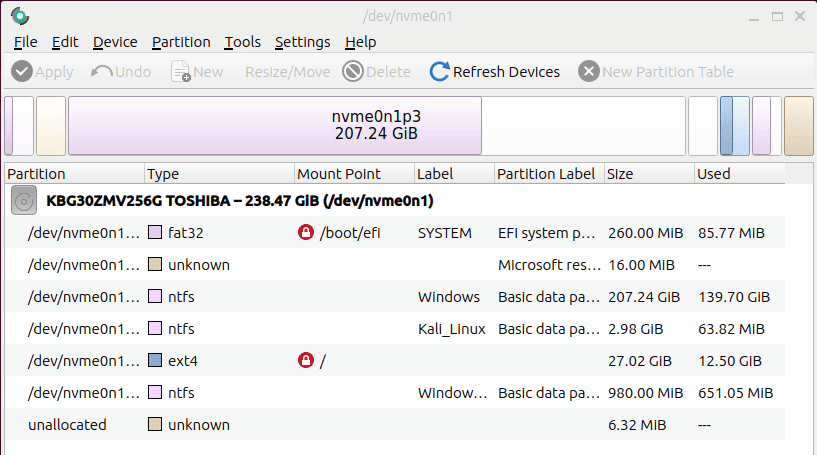Image resolution: width=817 pixels, height=455 pixels.
Task: Click the New Partition Table label
Action: 668,71
